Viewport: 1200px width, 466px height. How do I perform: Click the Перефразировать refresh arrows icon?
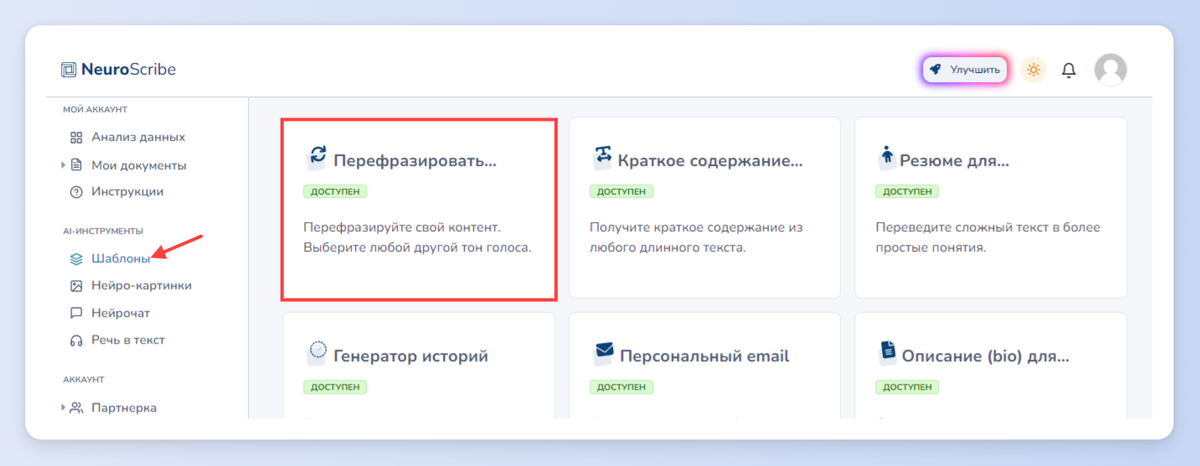coord(317,155)
